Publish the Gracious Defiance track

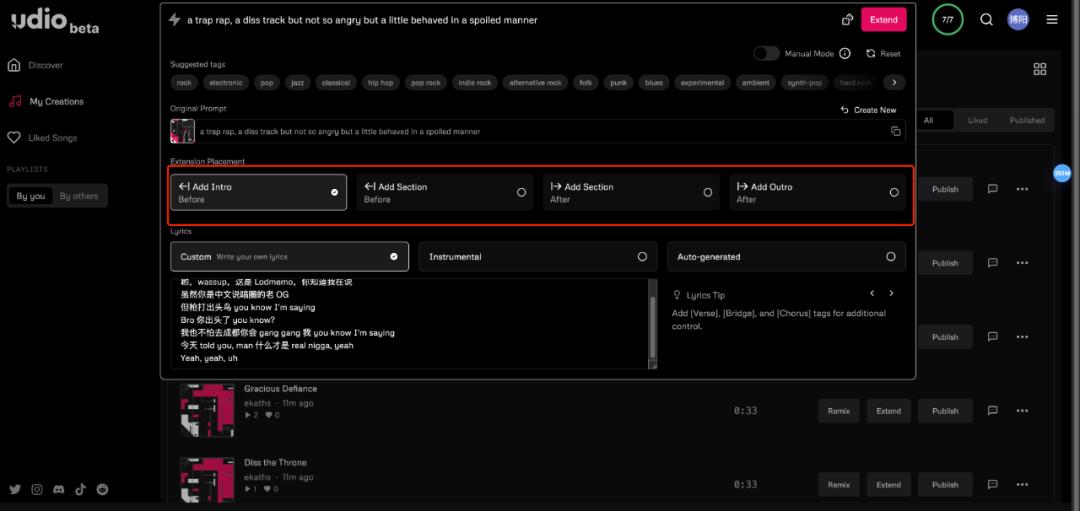pyautogui.click(x=945, y=410)
